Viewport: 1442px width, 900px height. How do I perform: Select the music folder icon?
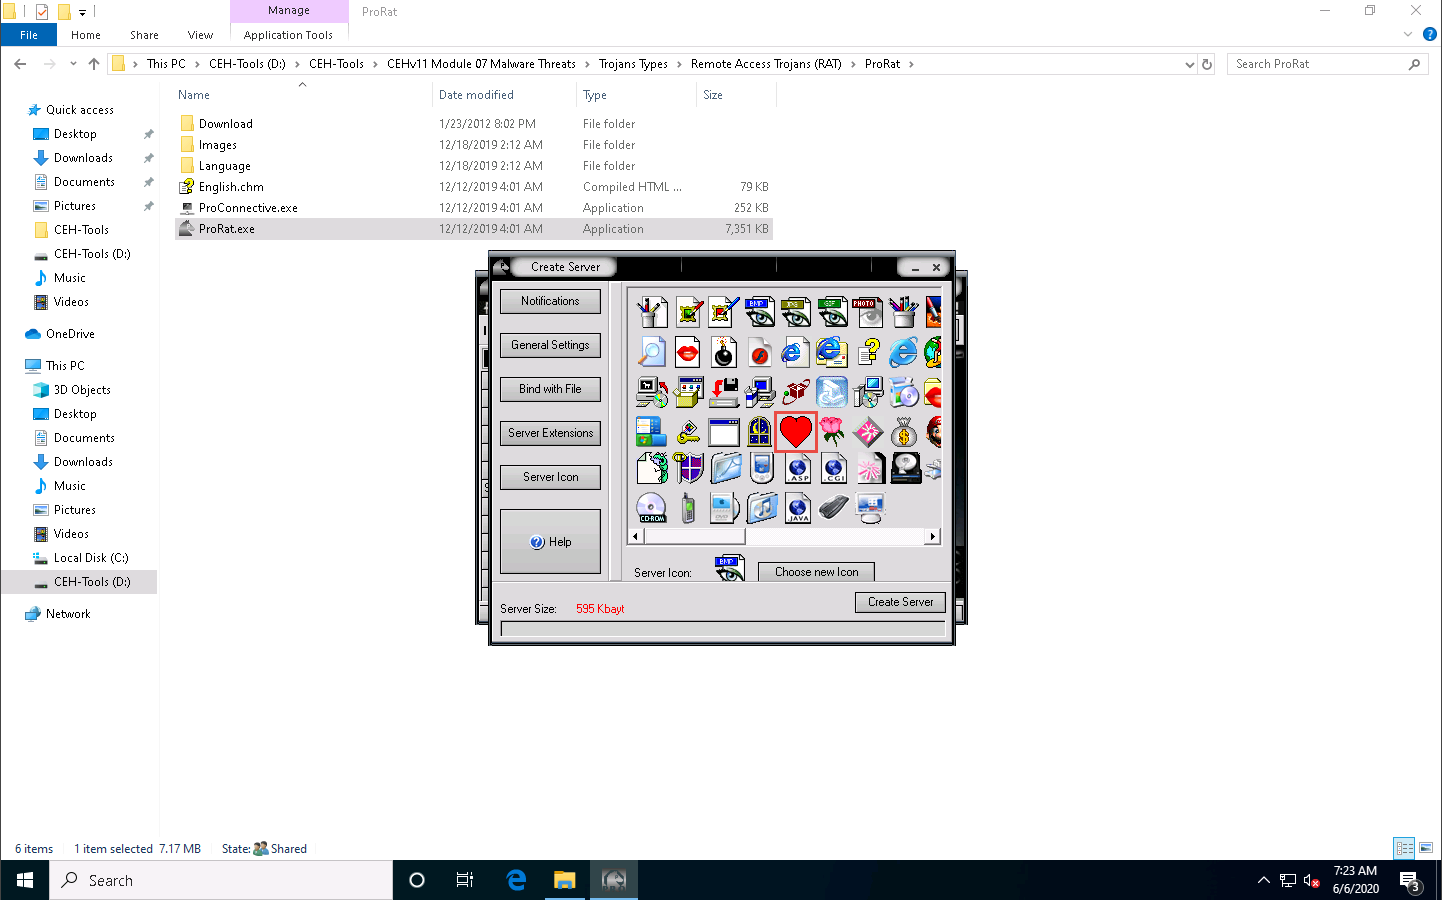tap(761, 508)
